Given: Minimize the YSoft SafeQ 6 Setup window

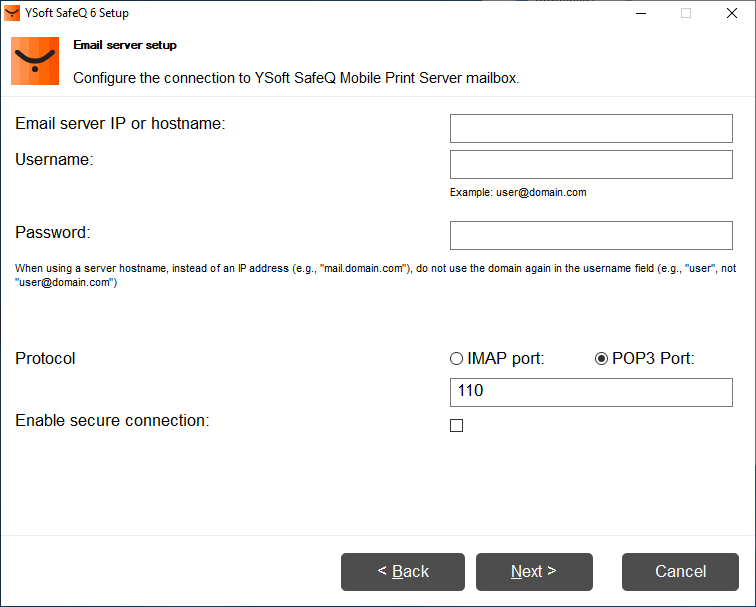Looking at the screenshot, I should (x=640, y=13).
